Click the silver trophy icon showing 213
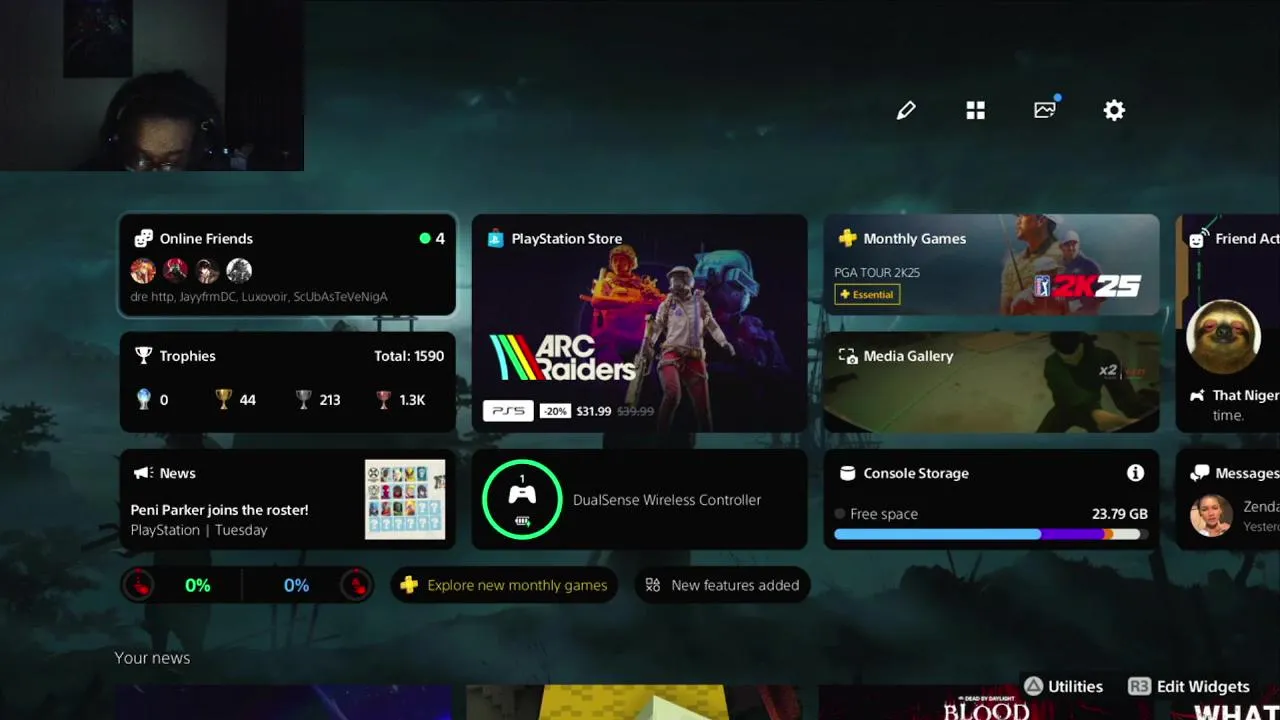Screen dimensions: 1280x720 tap(304, 399)
